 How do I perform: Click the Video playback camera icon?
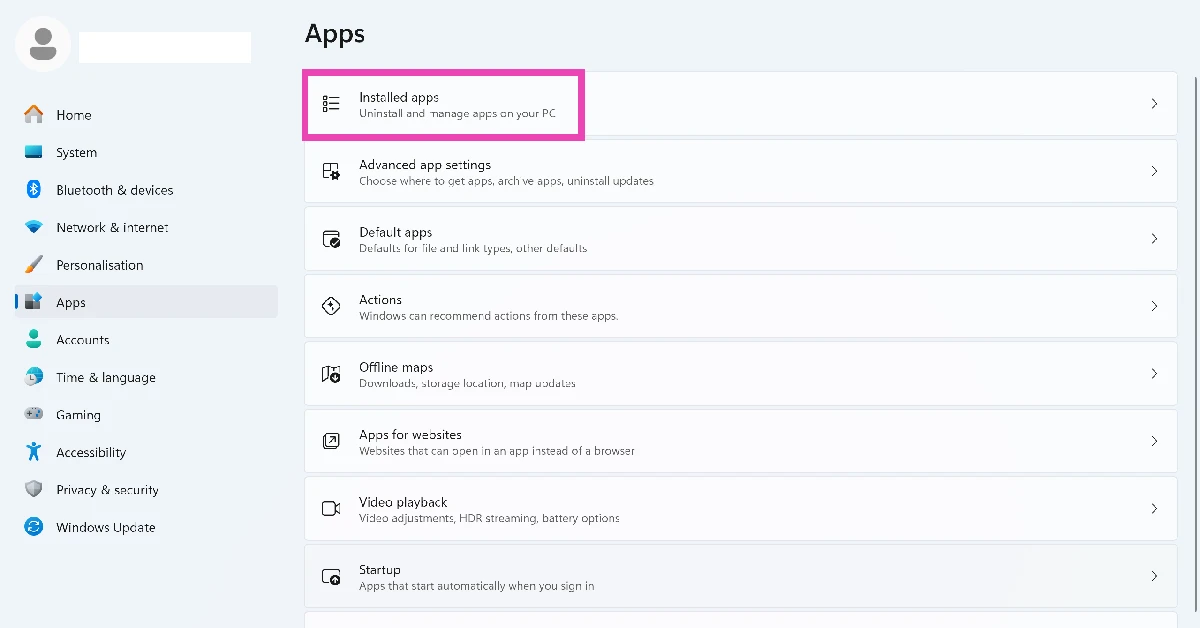click(331, 508)
